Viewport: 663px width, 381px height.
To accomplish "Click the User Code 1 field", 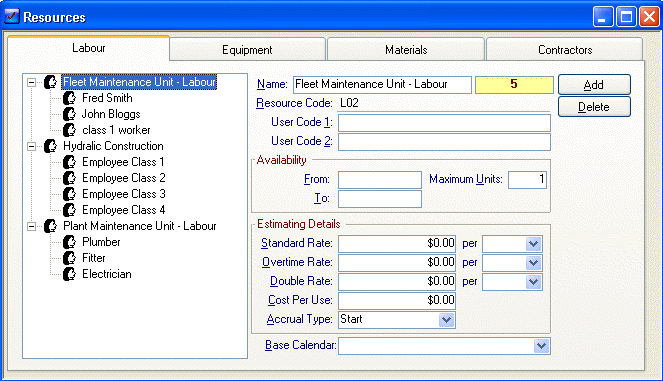I will coord(444,123).
